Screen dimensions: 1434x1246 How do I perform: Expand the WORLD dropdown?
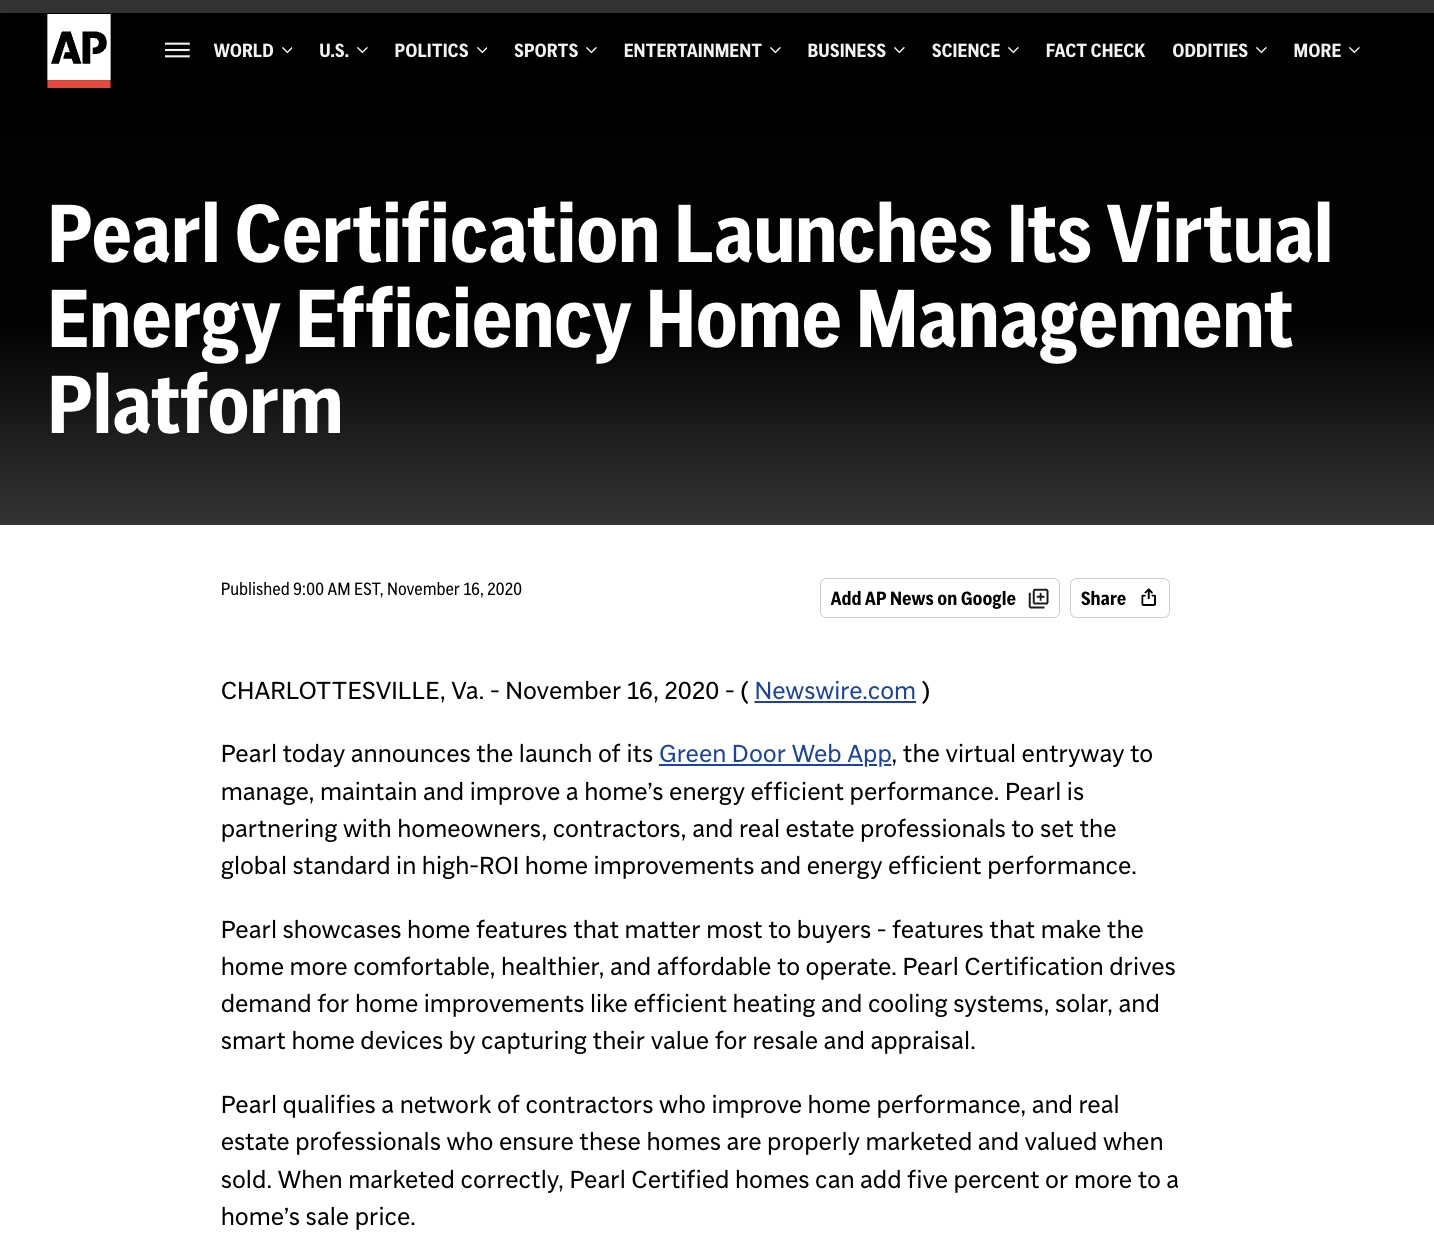[244, 50]
